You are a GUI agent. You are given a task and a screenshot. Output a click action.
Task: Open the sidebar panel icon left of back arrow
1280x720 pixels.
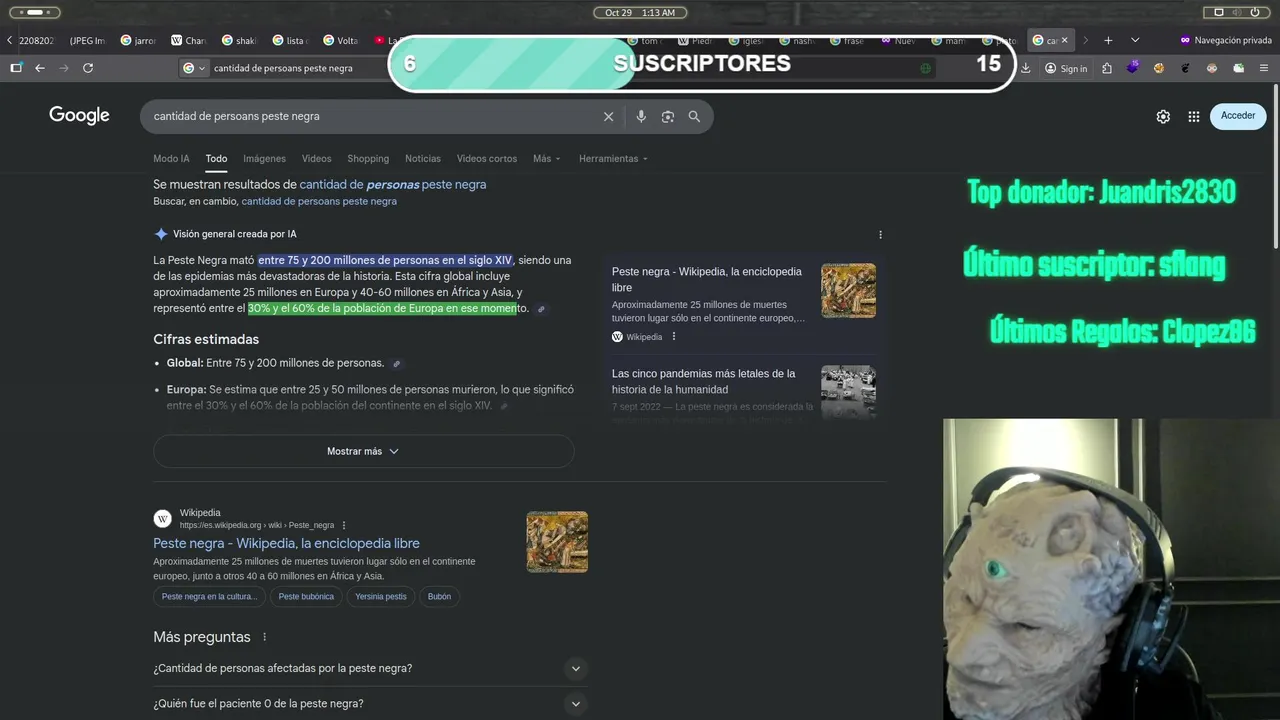[16, 68]
